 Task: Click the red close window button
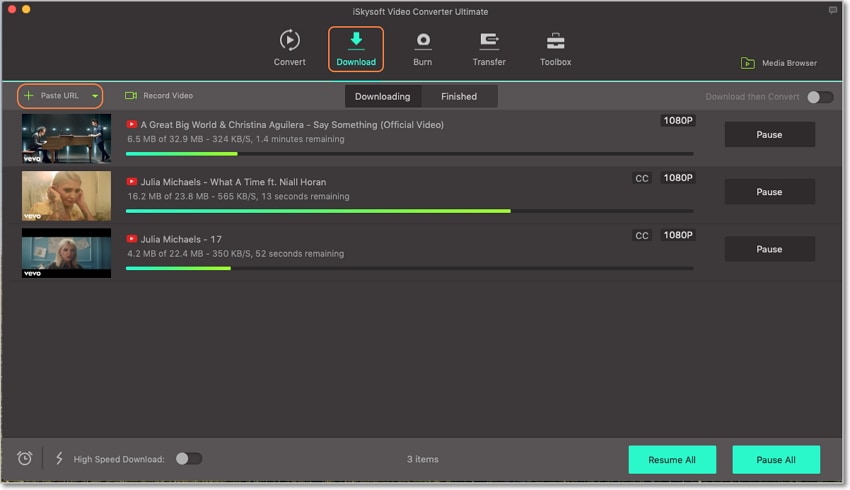pyautogui.click(x=12, y=9)
